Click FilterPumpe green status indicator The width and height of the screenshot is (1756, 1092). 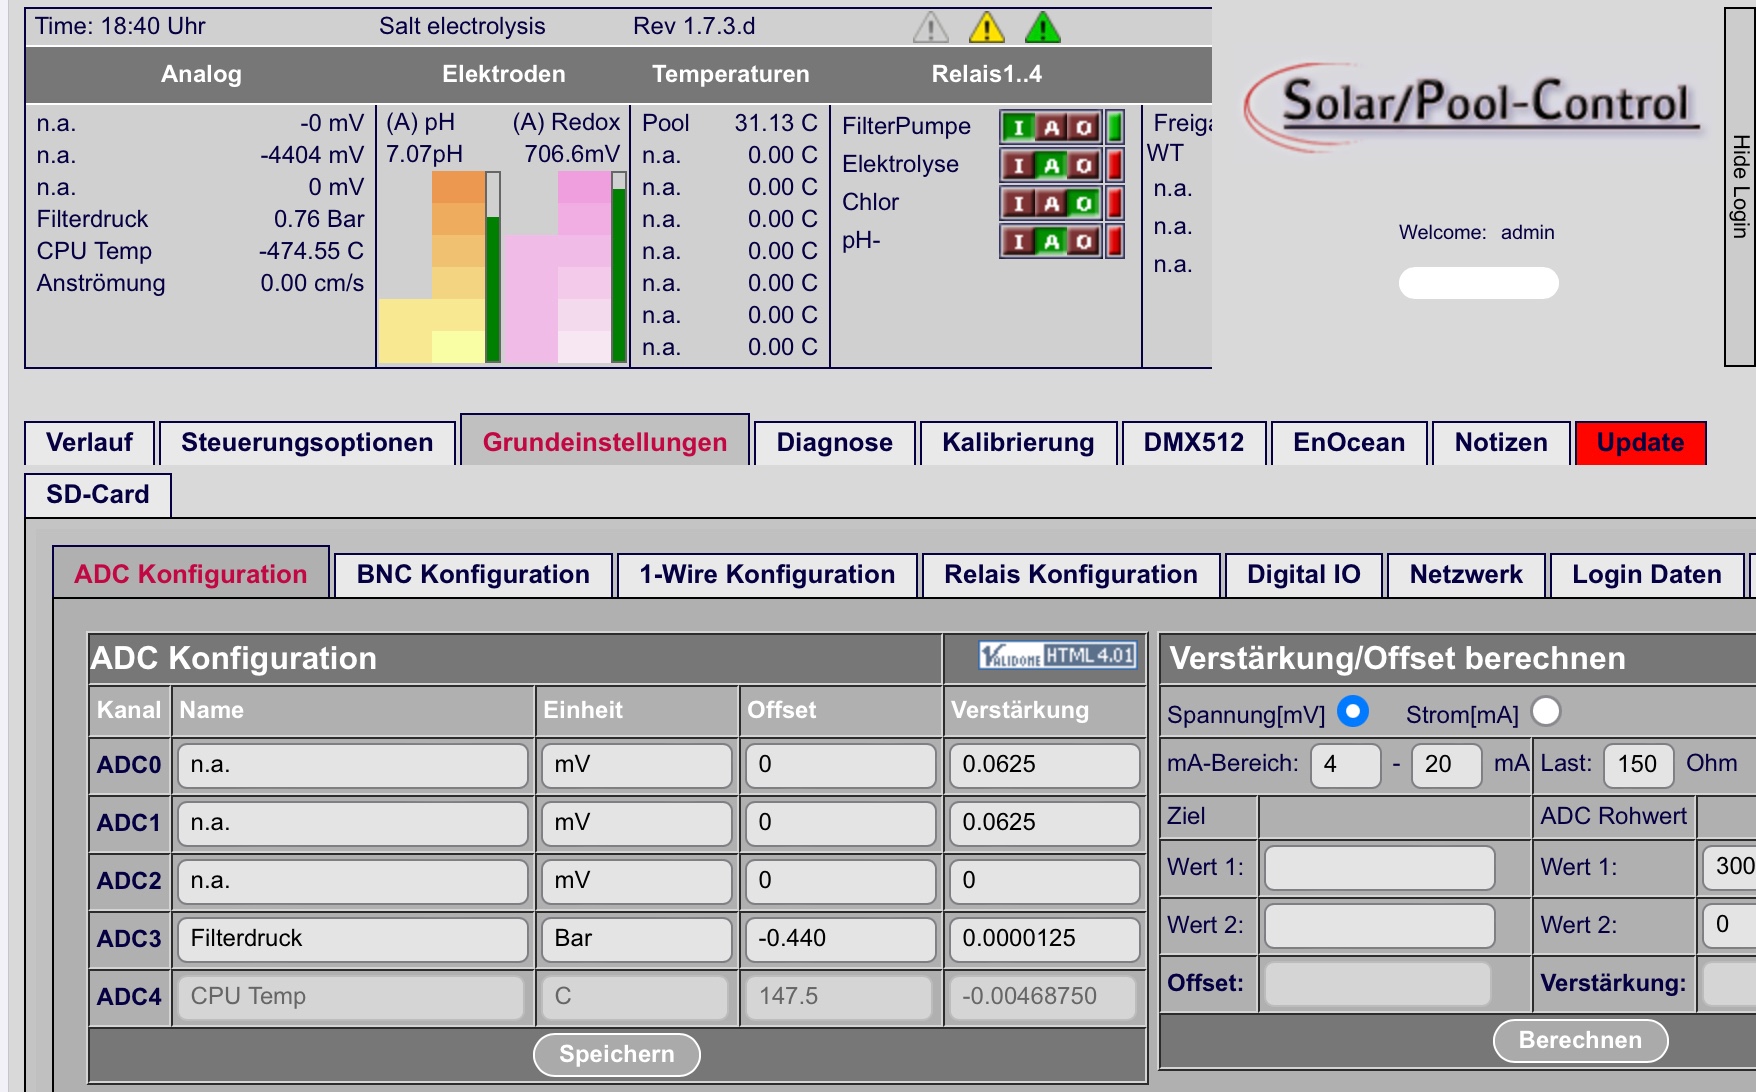1115,127
